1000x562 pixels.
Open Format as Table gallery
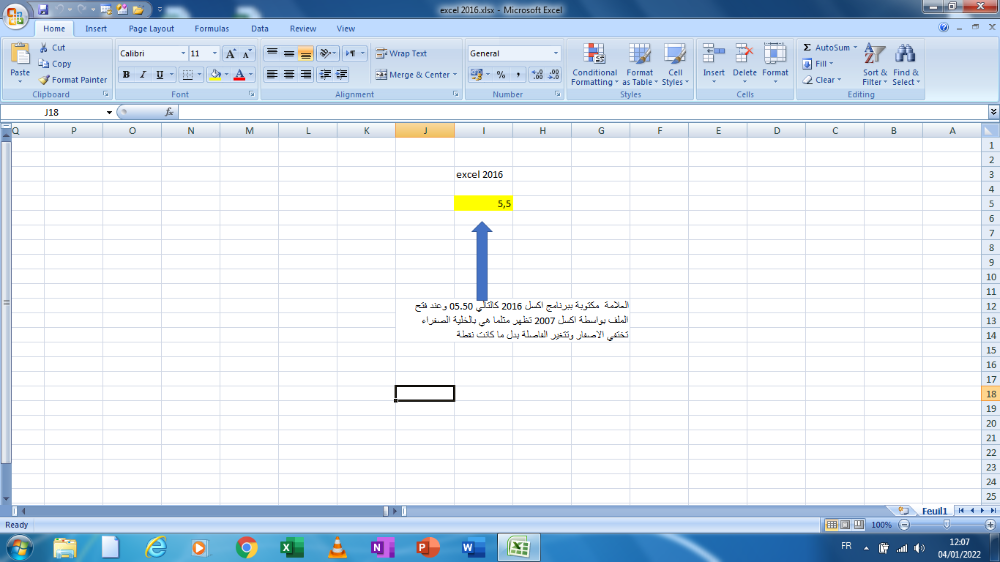click(640, 64)
